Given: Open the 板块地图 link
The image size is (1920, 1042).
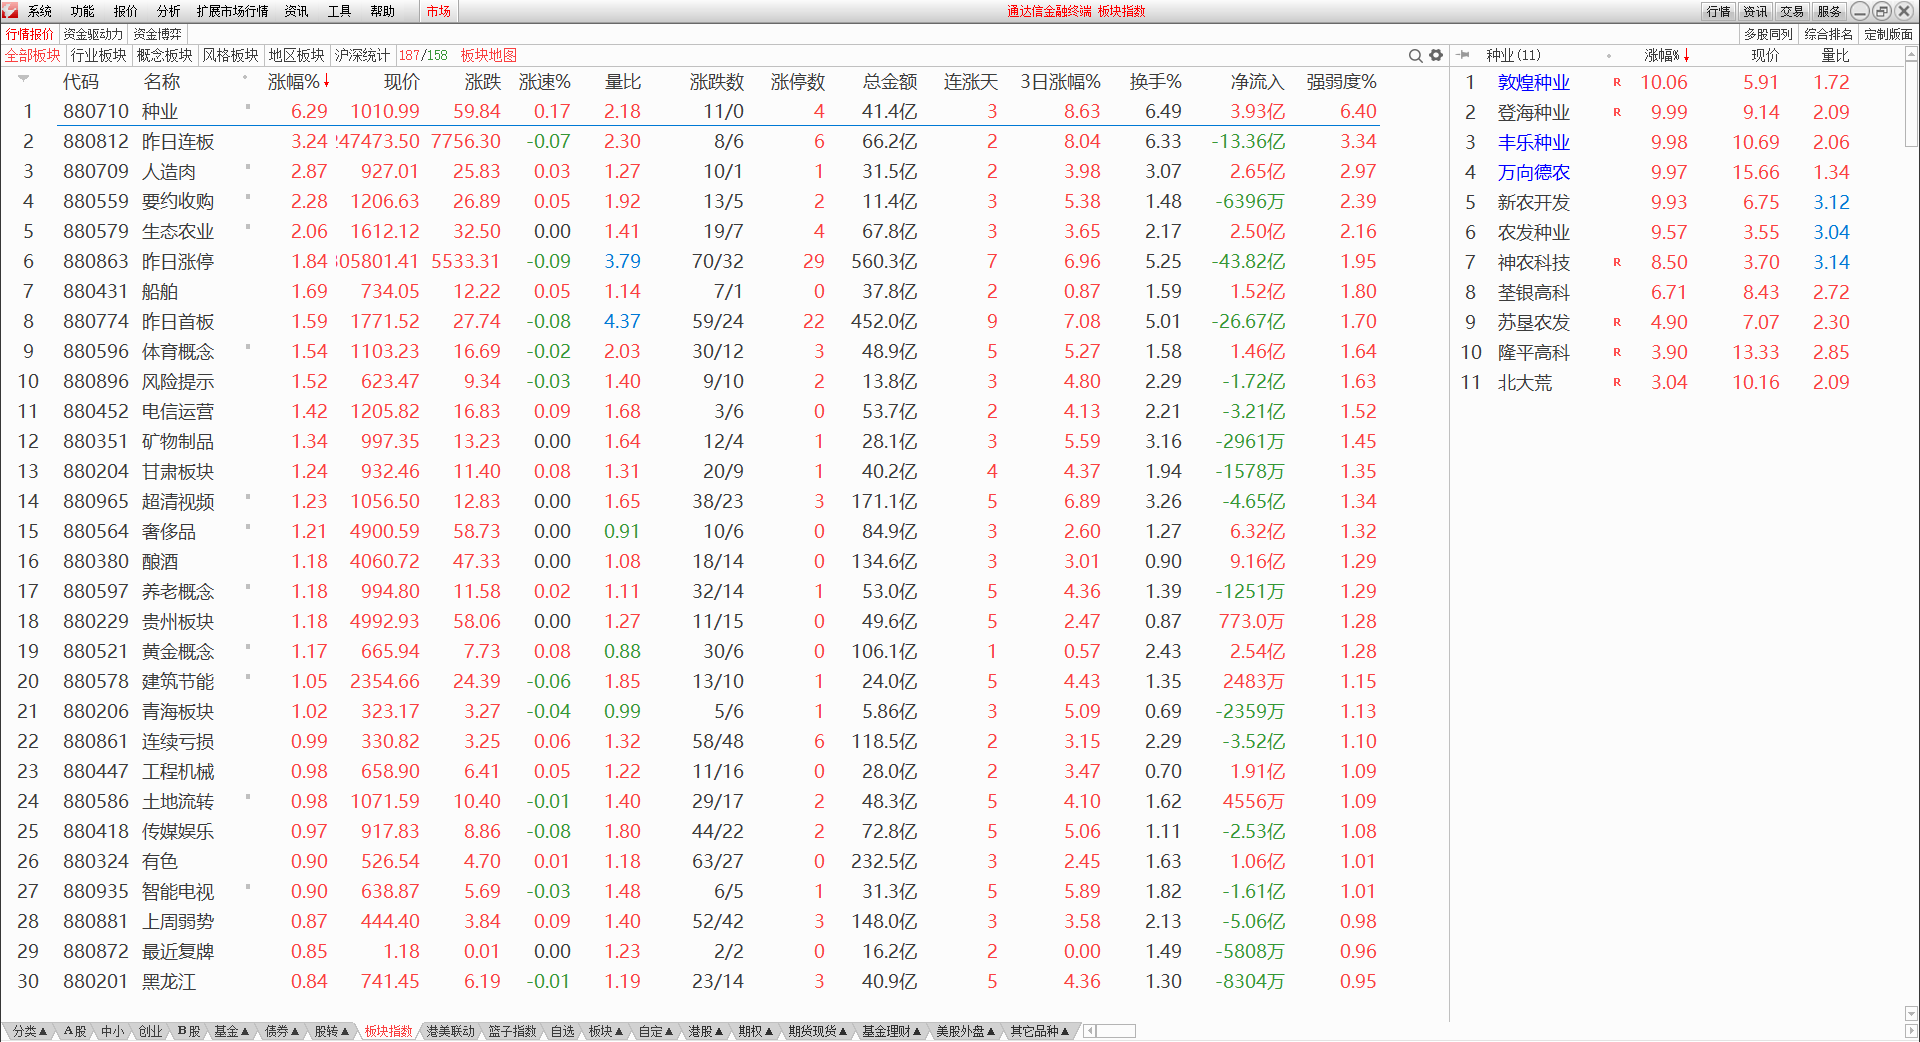Looking at the screenshot, I should tap(489, 55).
